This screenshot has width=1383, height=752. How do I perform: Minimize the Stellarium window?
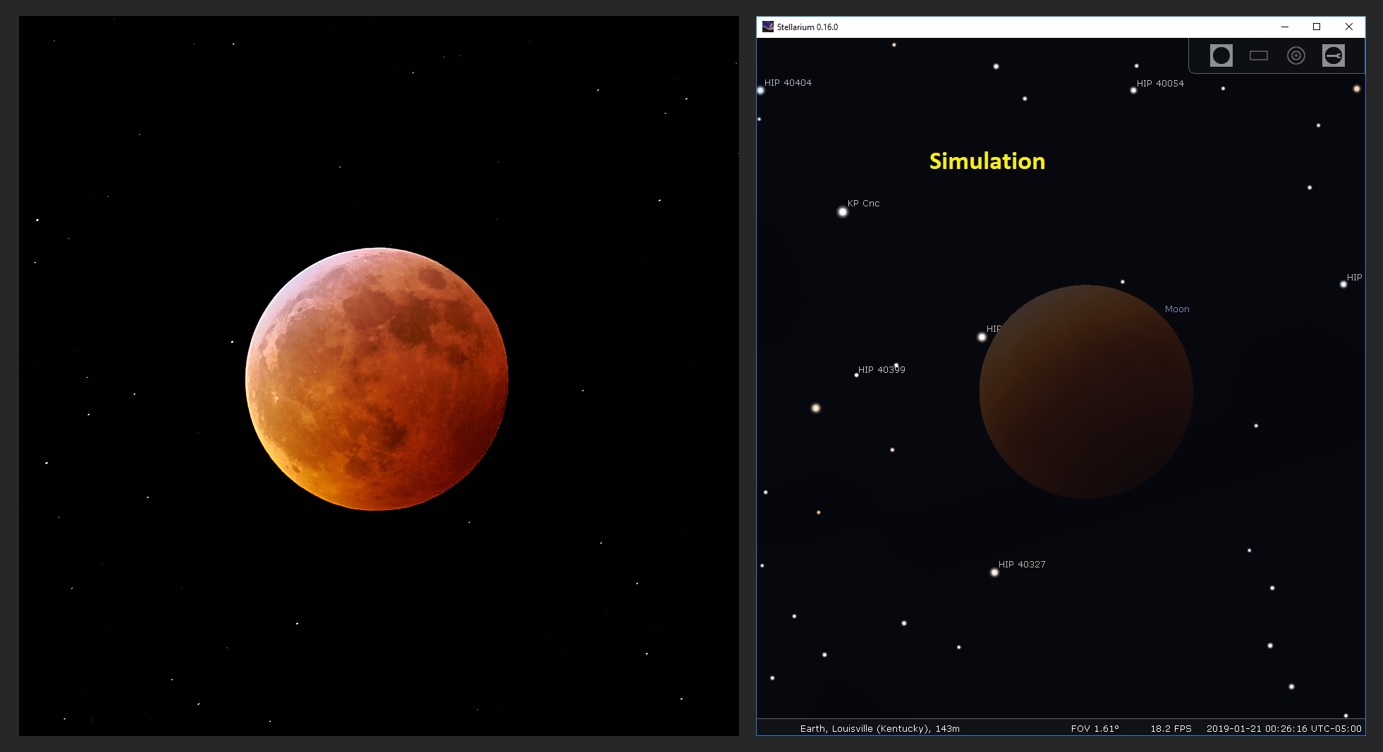(x=1284, y=27)
